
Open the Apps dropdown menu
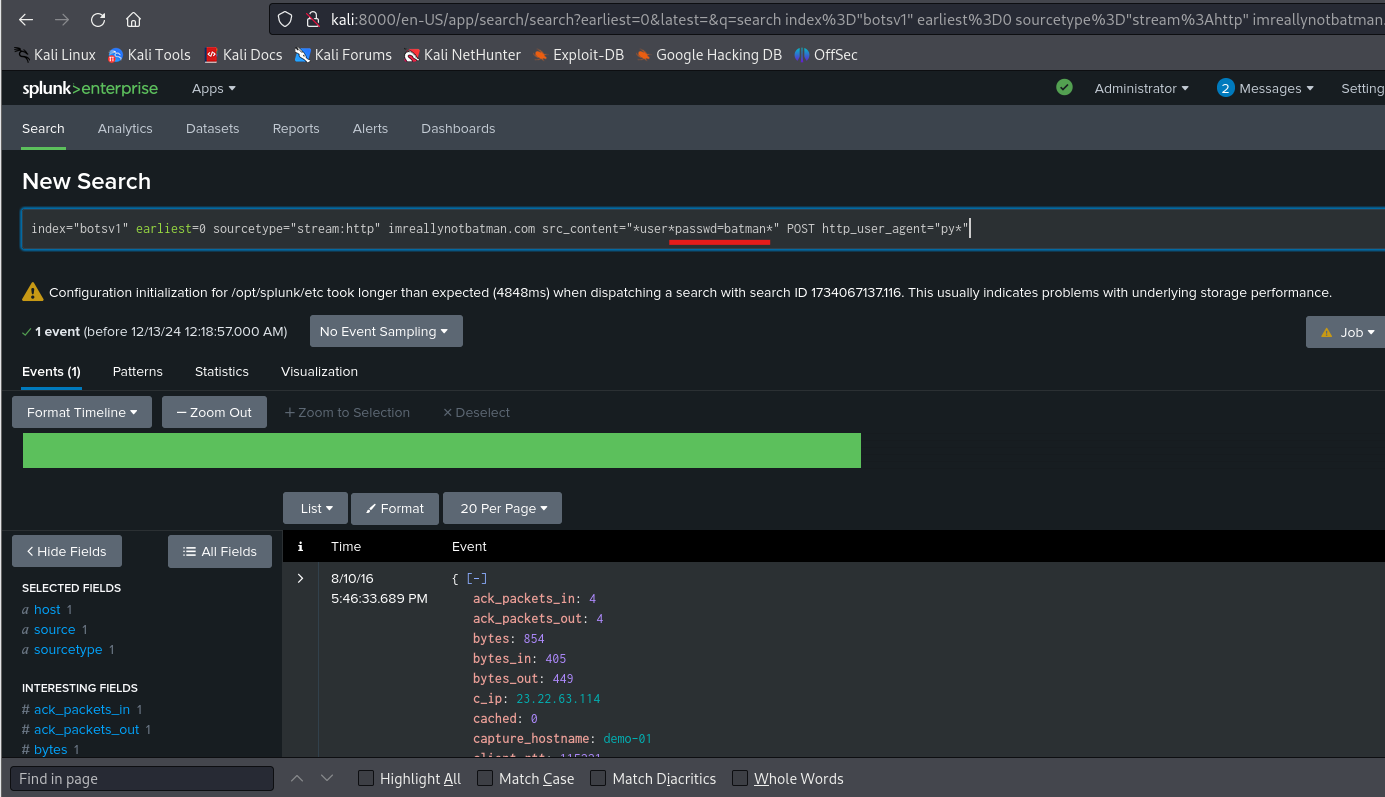[214, 88]
